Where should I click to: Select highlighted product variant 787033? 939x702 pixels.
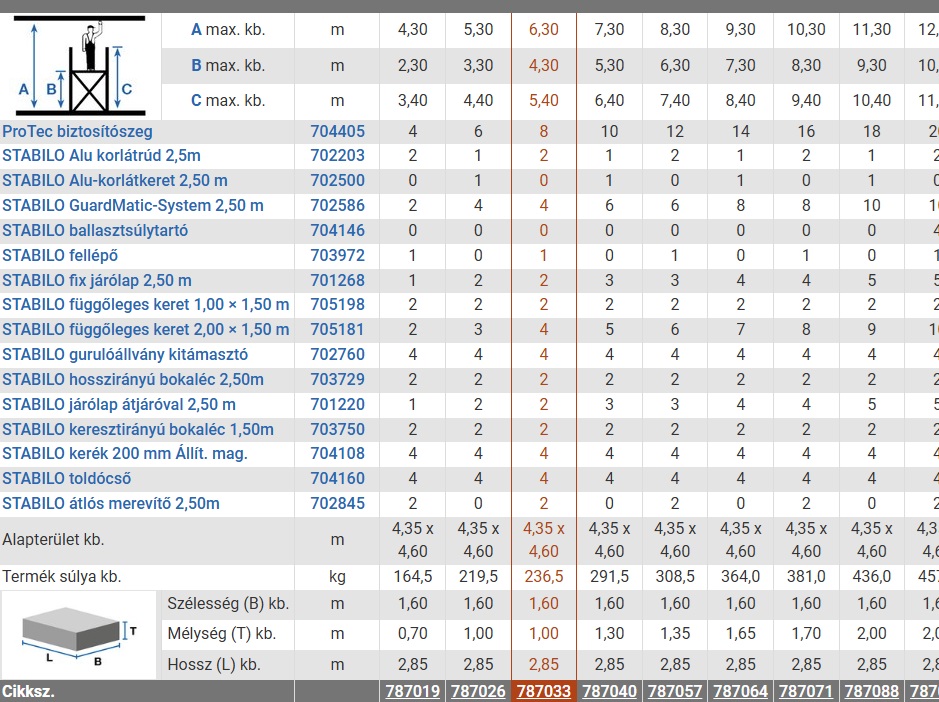pos(544,691)
